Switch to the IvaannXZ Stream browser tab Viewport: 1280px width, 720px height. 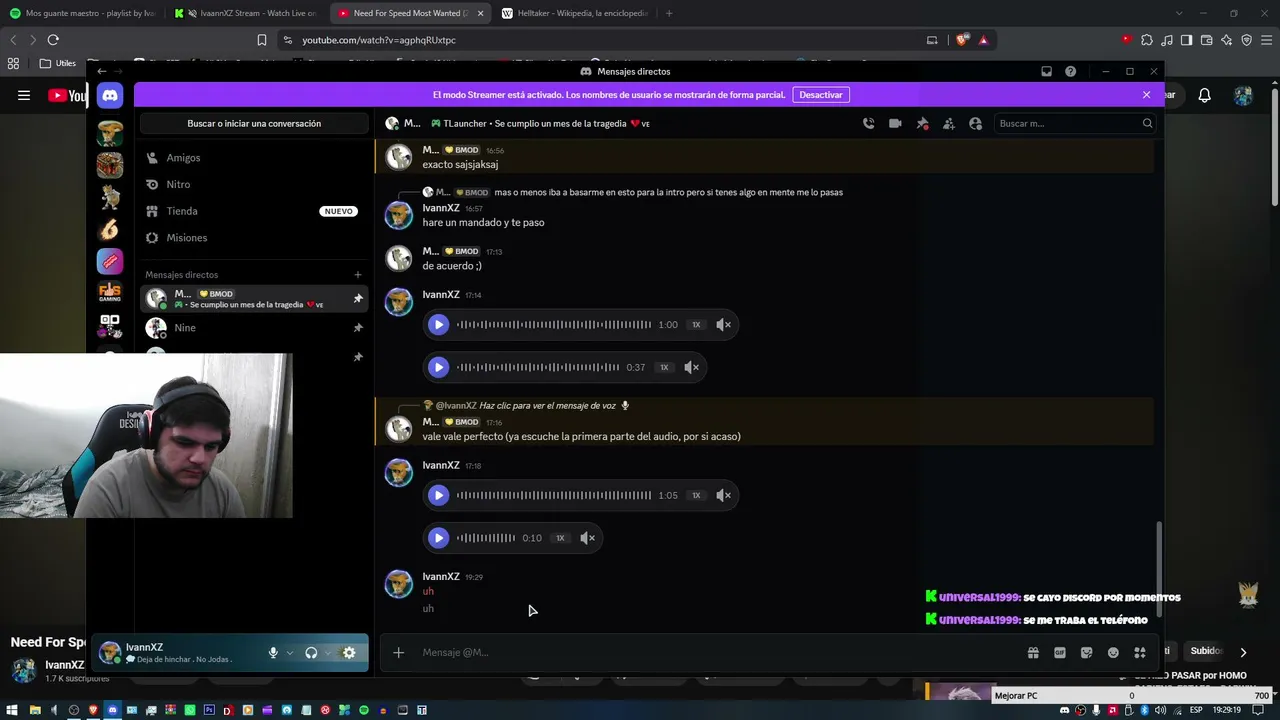[246, 13]
